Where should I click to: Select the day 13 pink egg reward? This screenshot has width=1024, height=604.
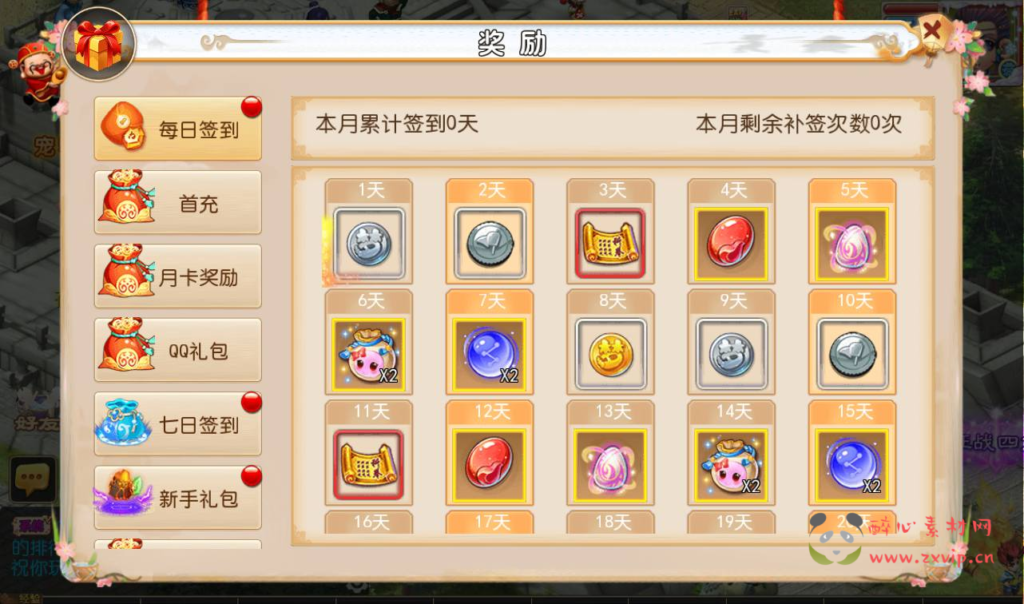pyautogui.click(x=610, y=466)
